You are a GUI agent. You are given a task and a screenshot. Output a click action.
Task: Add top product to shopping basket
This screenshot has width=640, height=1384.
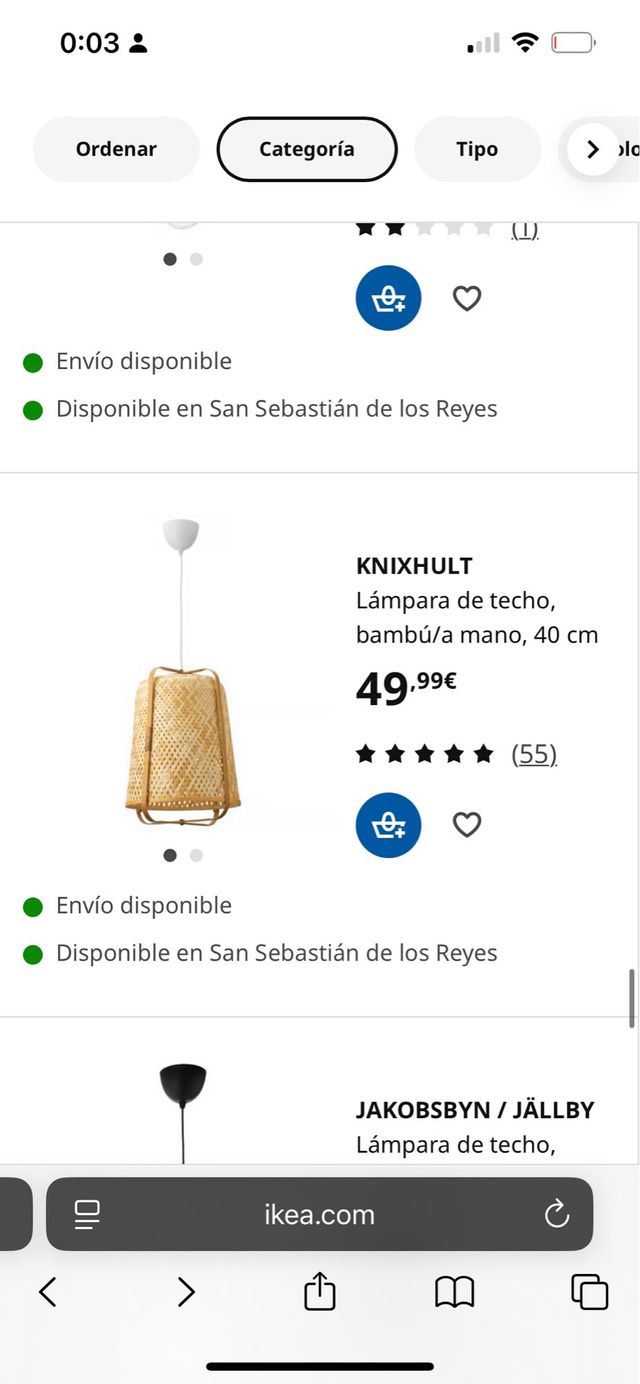pos(388,298)
